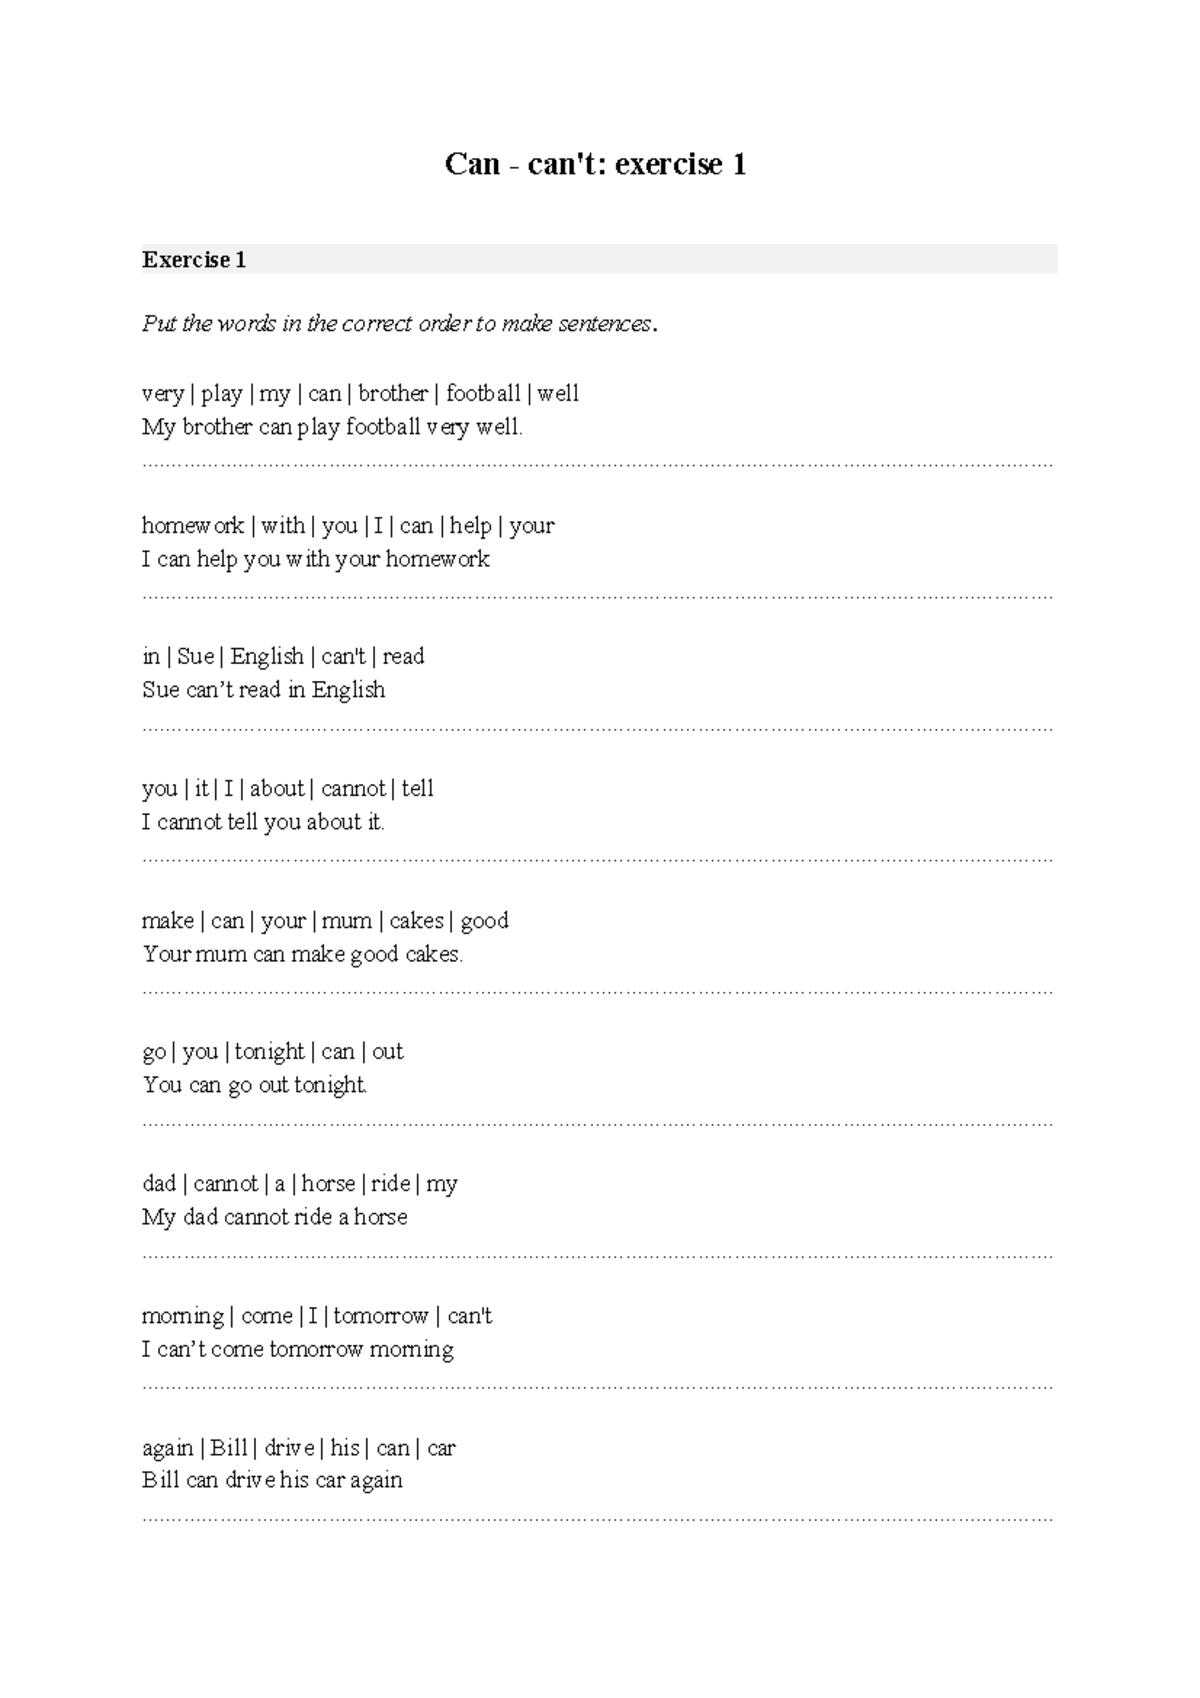Click the 'Exercise 1' section heading
1200x1698 pixels.
click(x=194, y=260)
